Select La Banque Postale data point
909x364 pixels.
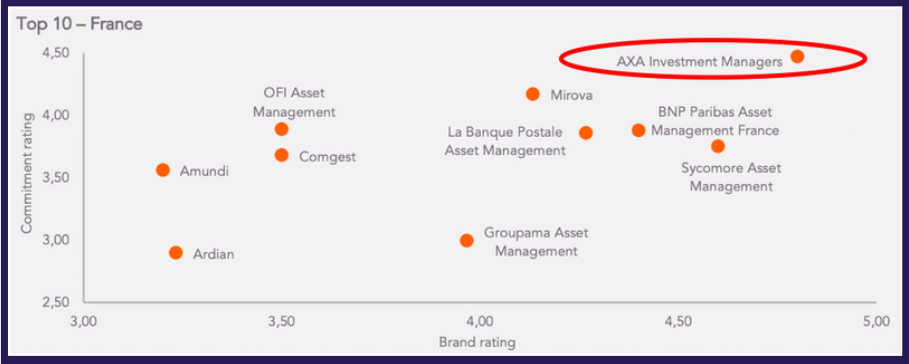coord(586,133)
